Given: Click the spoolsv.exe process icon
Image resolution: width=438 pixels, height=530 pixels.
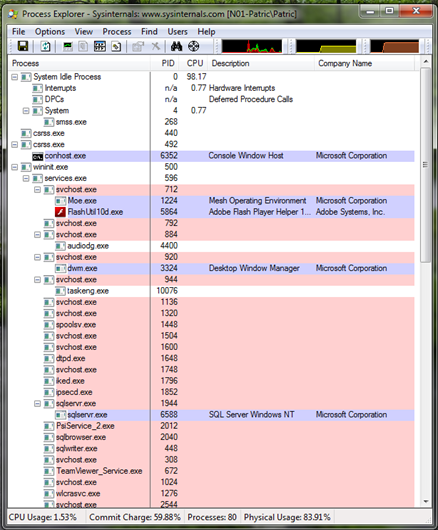Looking at the screenshot, I should 49,325.
